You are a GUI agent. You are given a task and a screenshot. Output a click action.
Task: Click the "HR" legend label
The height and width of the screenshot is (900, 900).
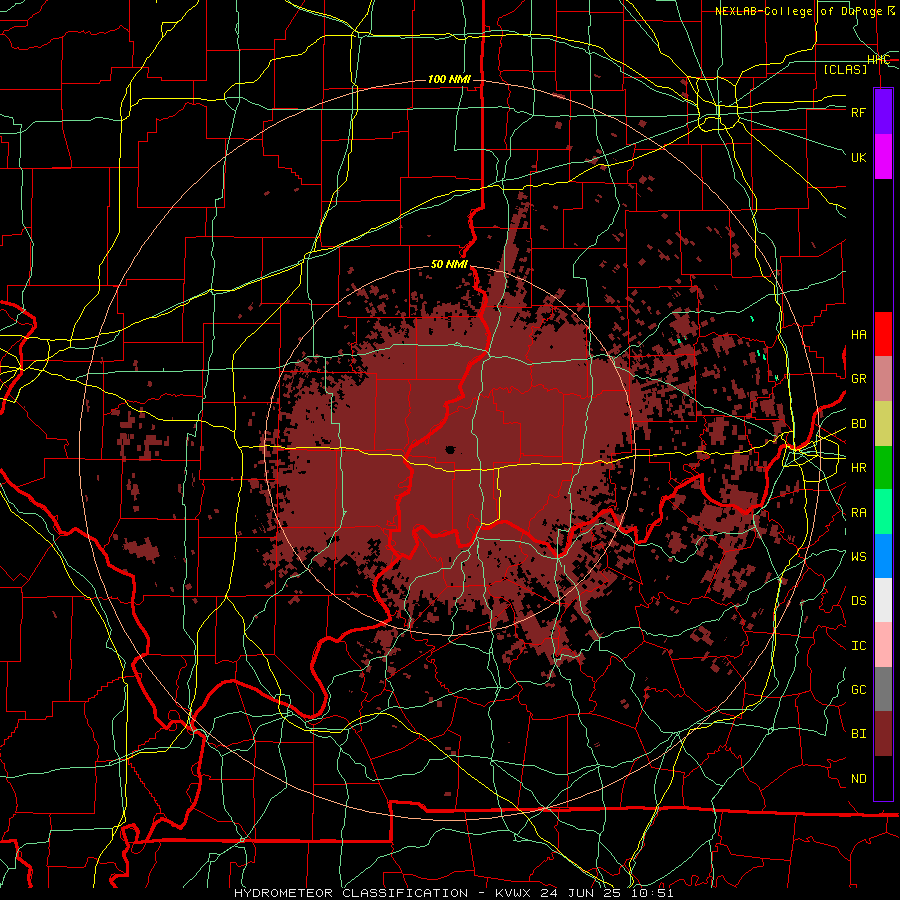click(858, 468)
